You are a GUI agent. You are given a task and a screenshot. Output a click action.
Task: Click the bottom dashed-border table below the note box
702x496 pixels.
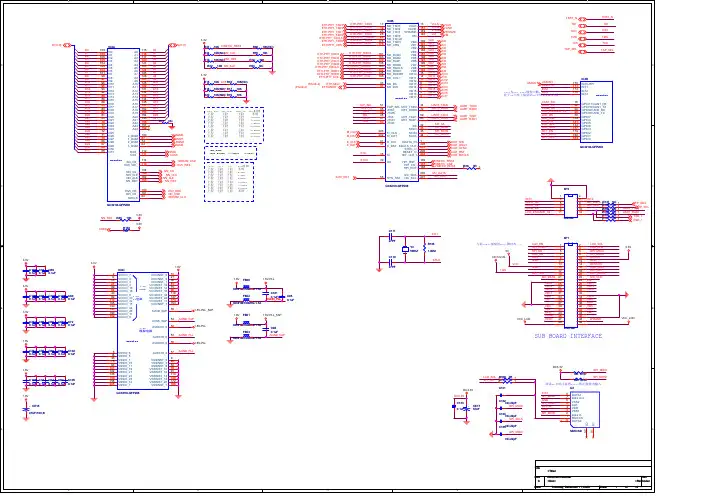click(233, 179)
